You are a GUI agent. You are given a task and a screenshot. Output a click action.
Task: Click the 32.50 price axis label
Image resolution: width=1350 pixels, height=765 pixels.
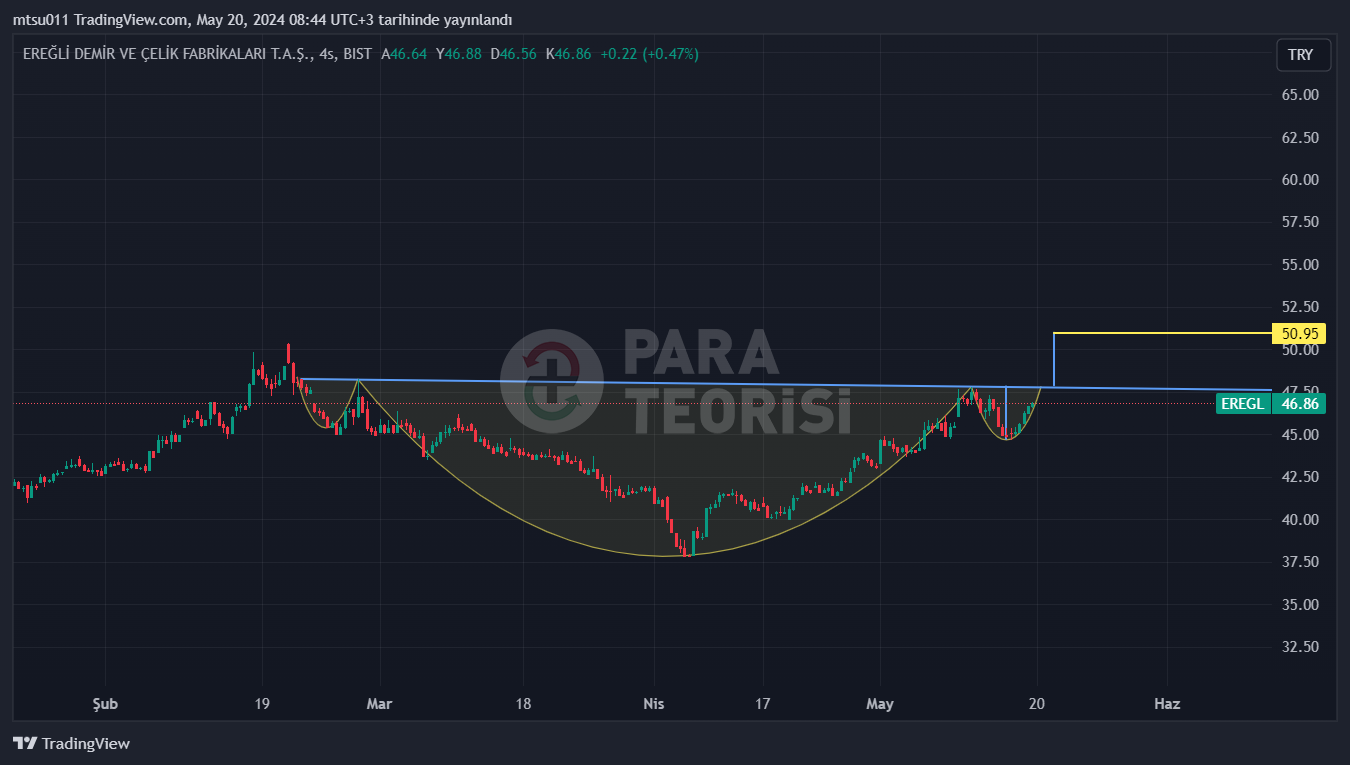[x=1300, y=647]
